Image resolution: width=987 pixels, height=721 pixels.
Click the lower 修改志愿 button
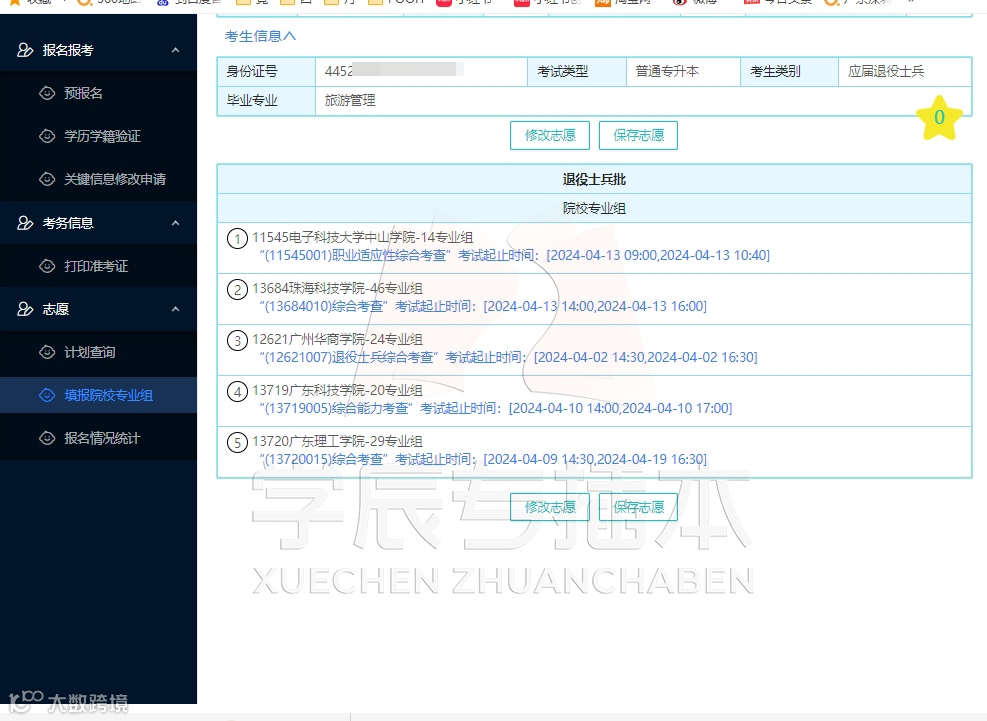550,507
